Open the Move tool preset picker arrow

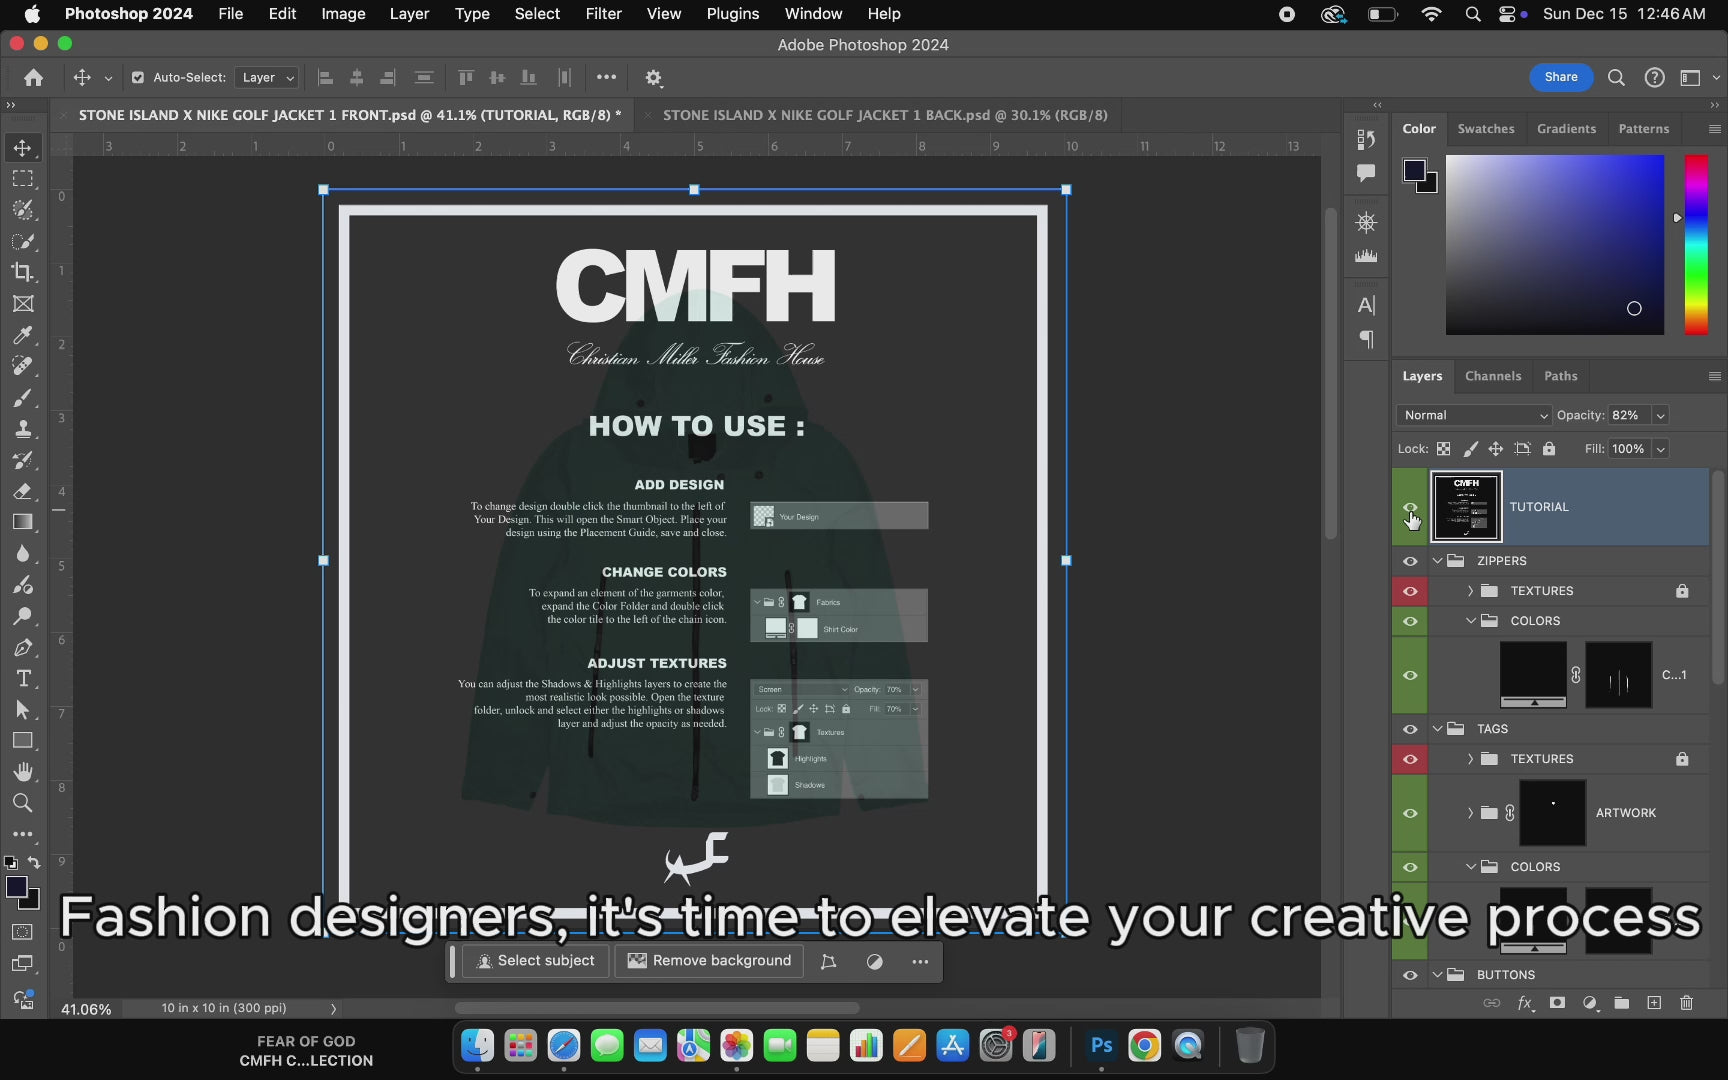[x=108, y=78]
